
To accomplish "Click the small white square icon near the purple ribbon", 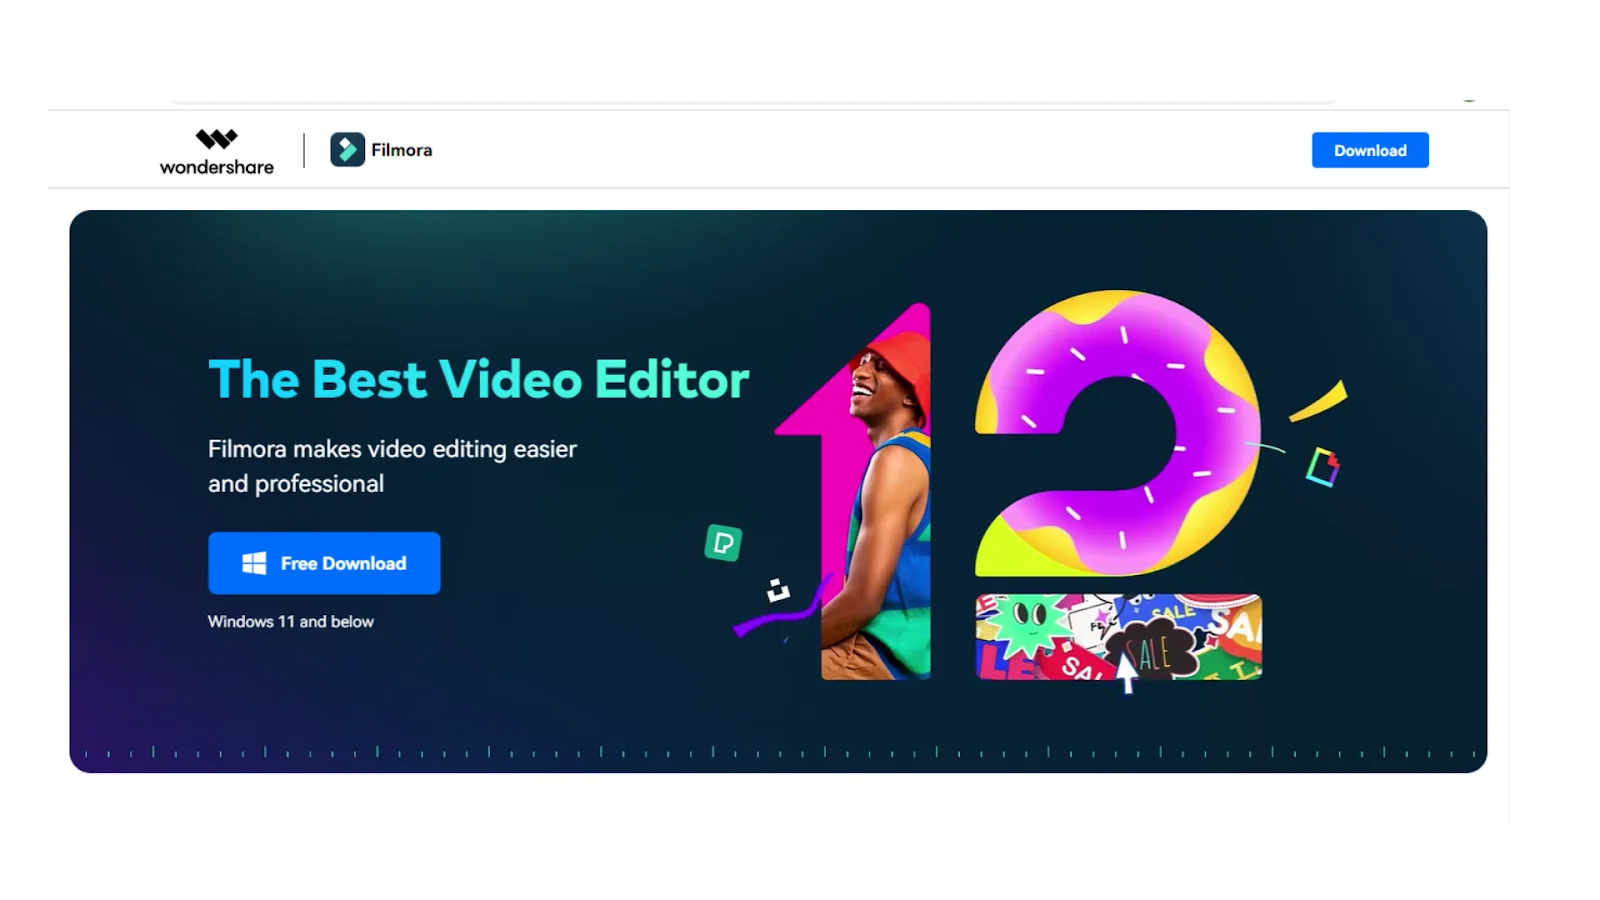I will point(777,591).
